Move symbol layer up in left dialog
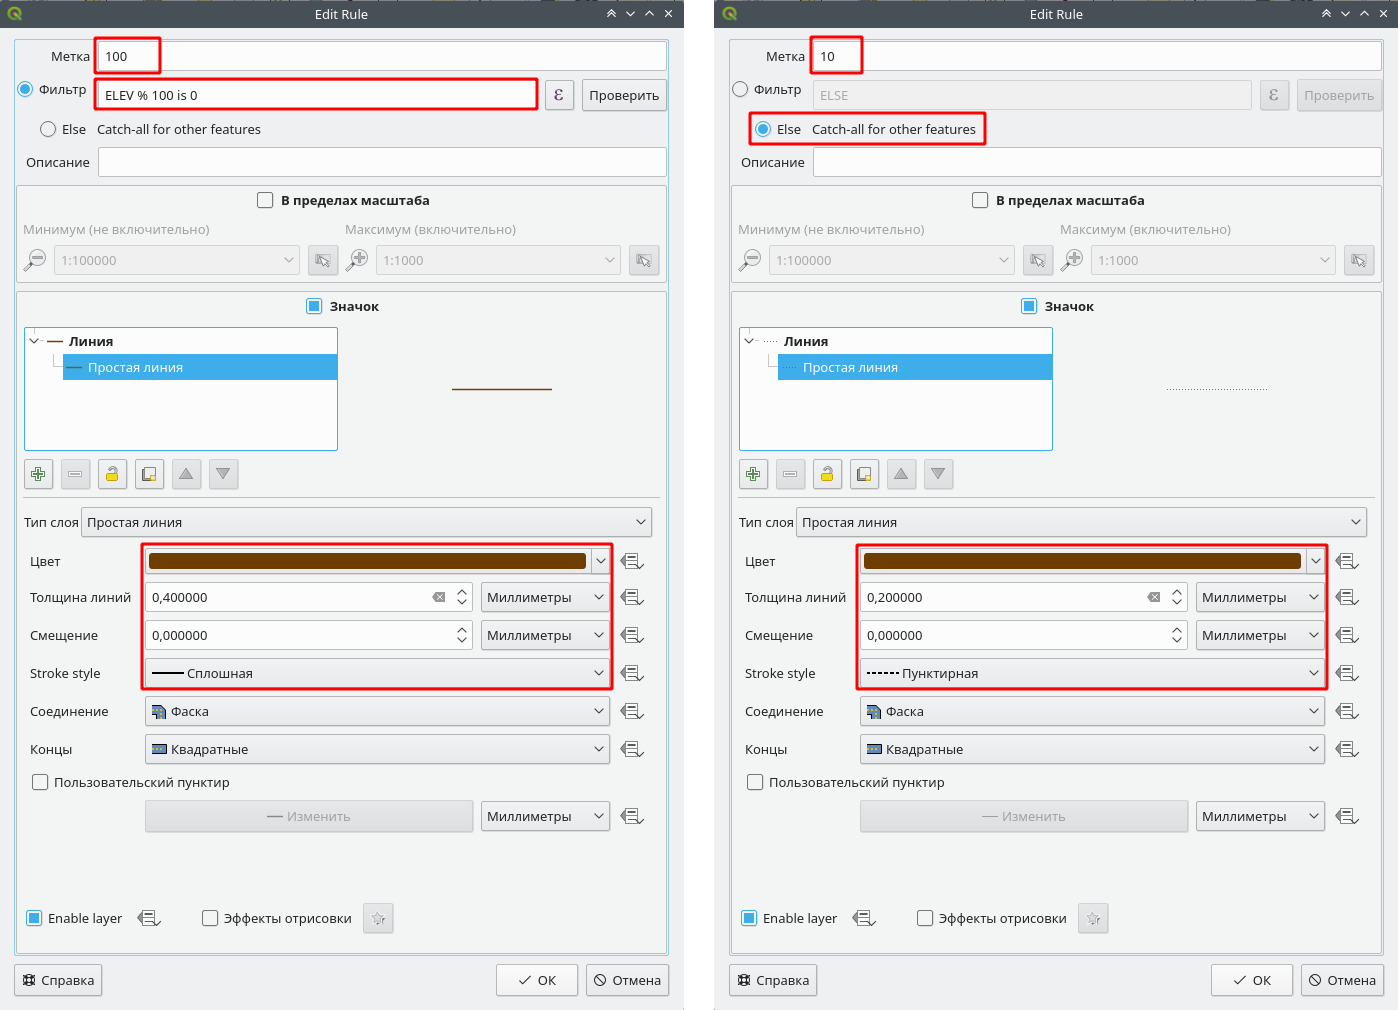Viewport: 1398px width, 1010px height. [x=186, y=474]
